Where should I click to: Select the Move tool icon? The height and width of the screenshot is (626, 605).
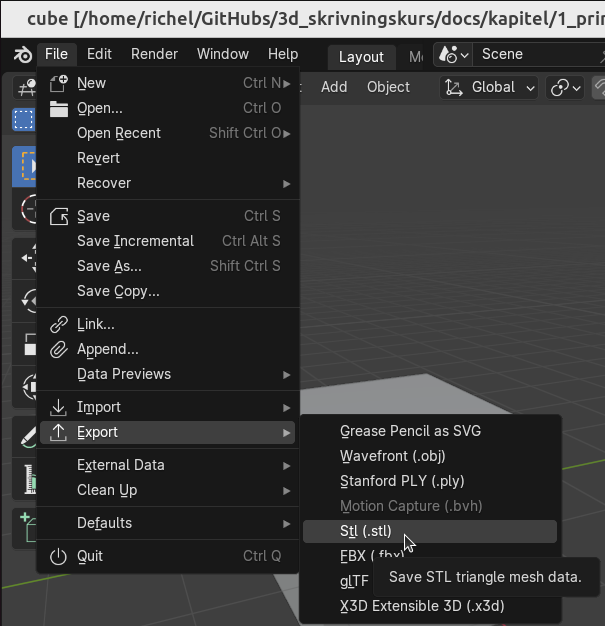pos(26,258)
